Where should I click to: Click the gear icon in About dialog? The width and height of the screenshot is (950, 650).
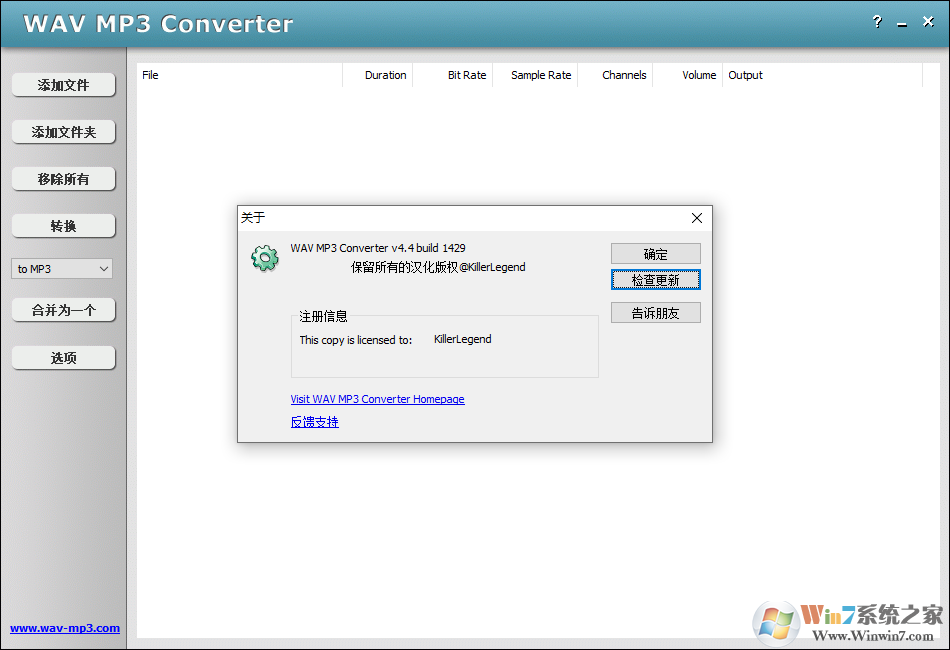pyautogui.click(x=265, y=259)
